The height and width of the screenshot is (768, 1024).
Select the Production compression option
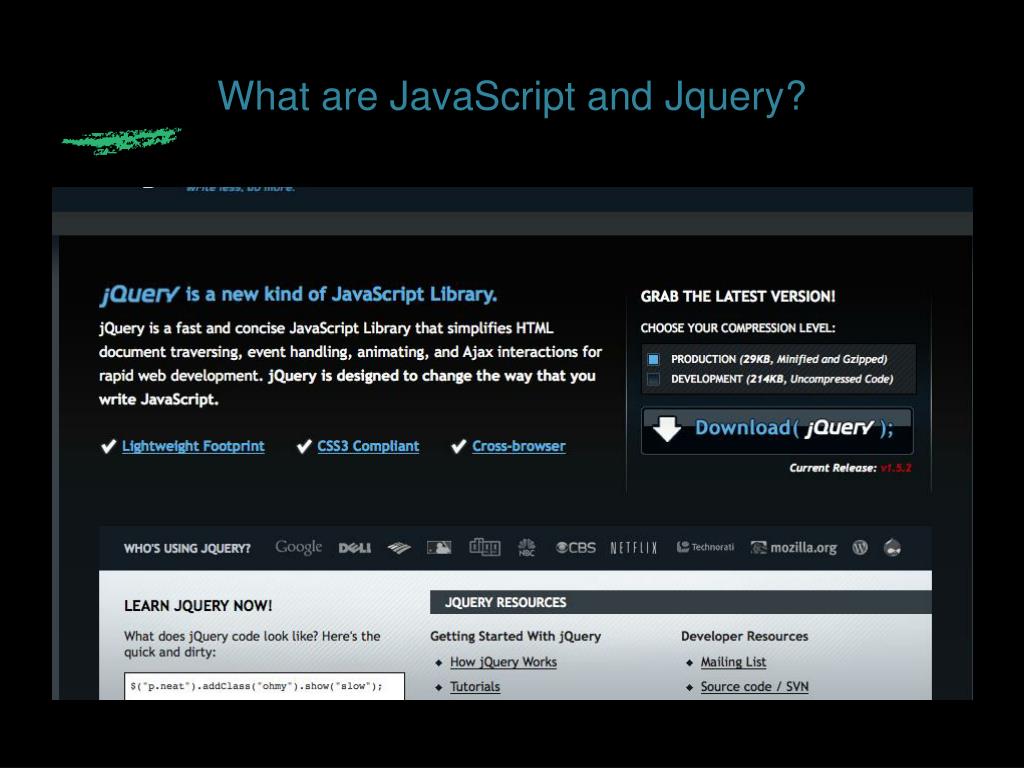tap(654, 359)
